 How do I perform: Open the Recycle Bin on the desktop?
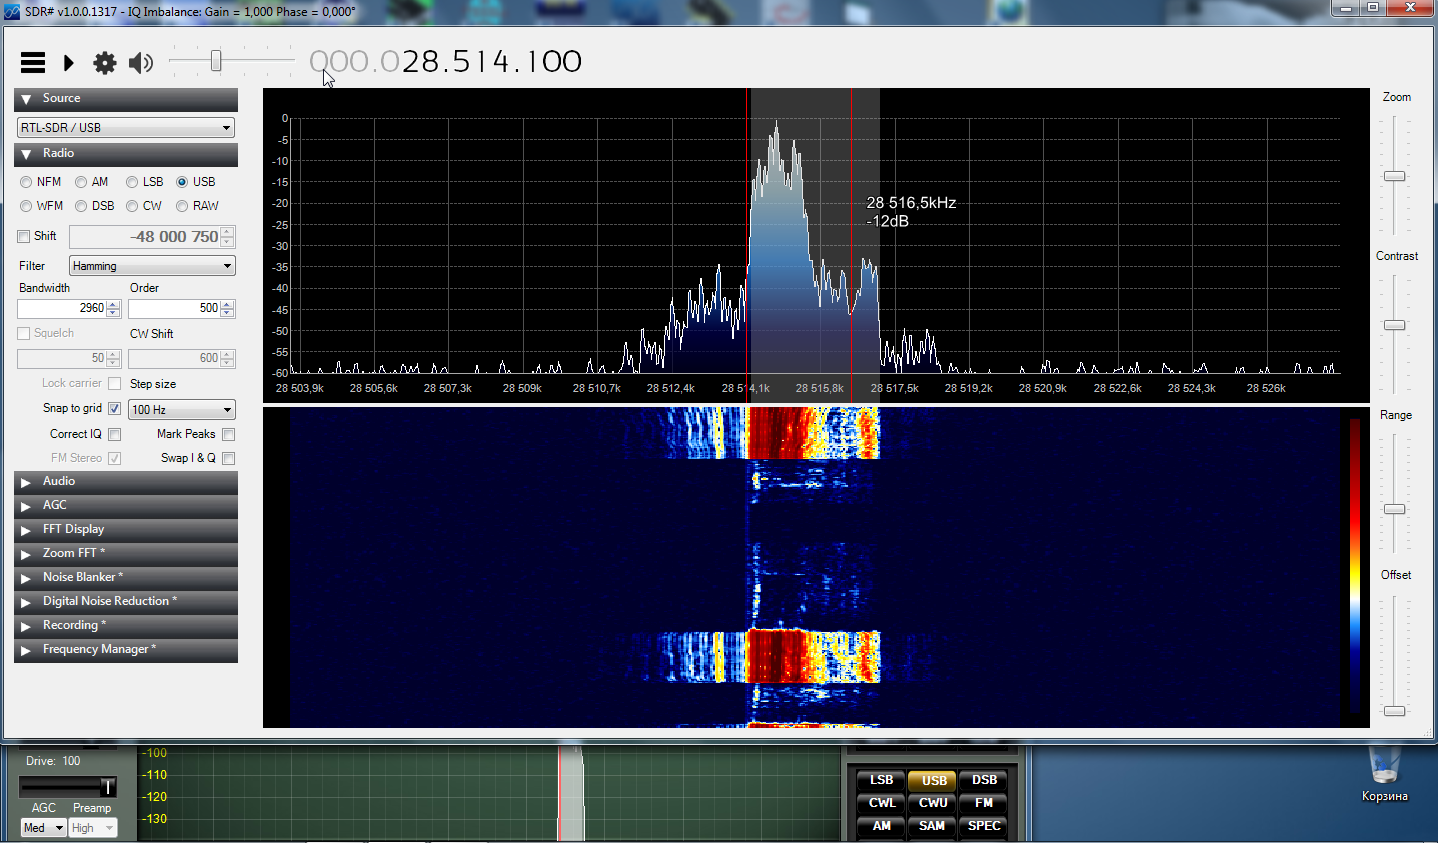[1384, 772]
